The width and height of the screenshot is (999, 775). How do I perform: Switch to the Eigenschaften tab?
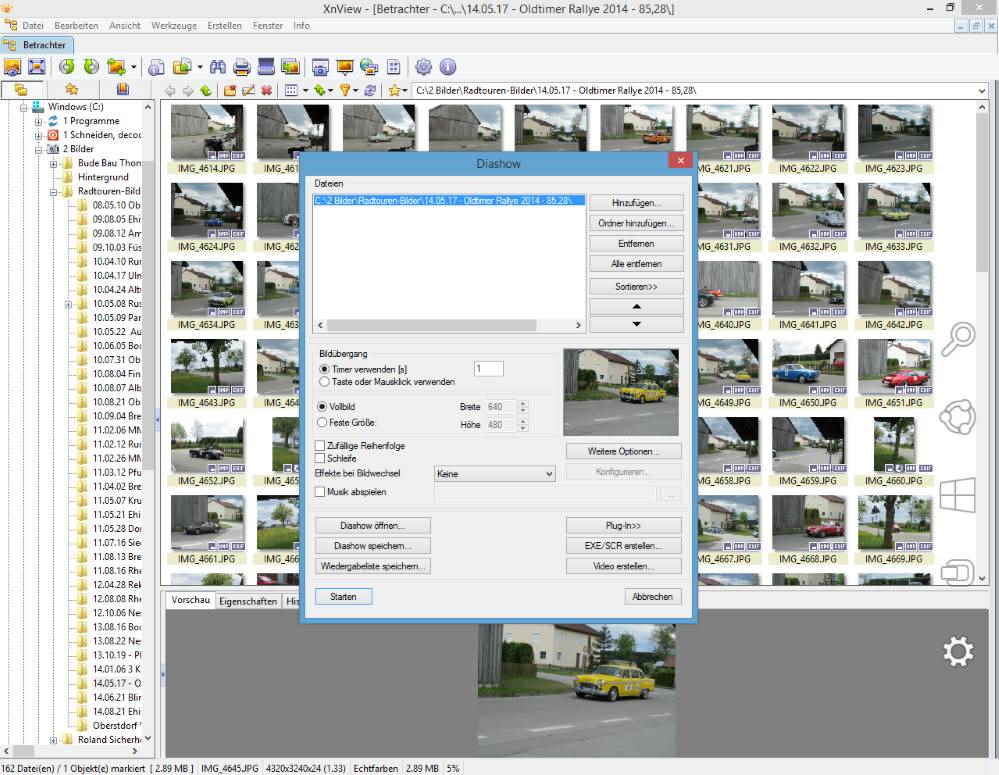[248, 601]
